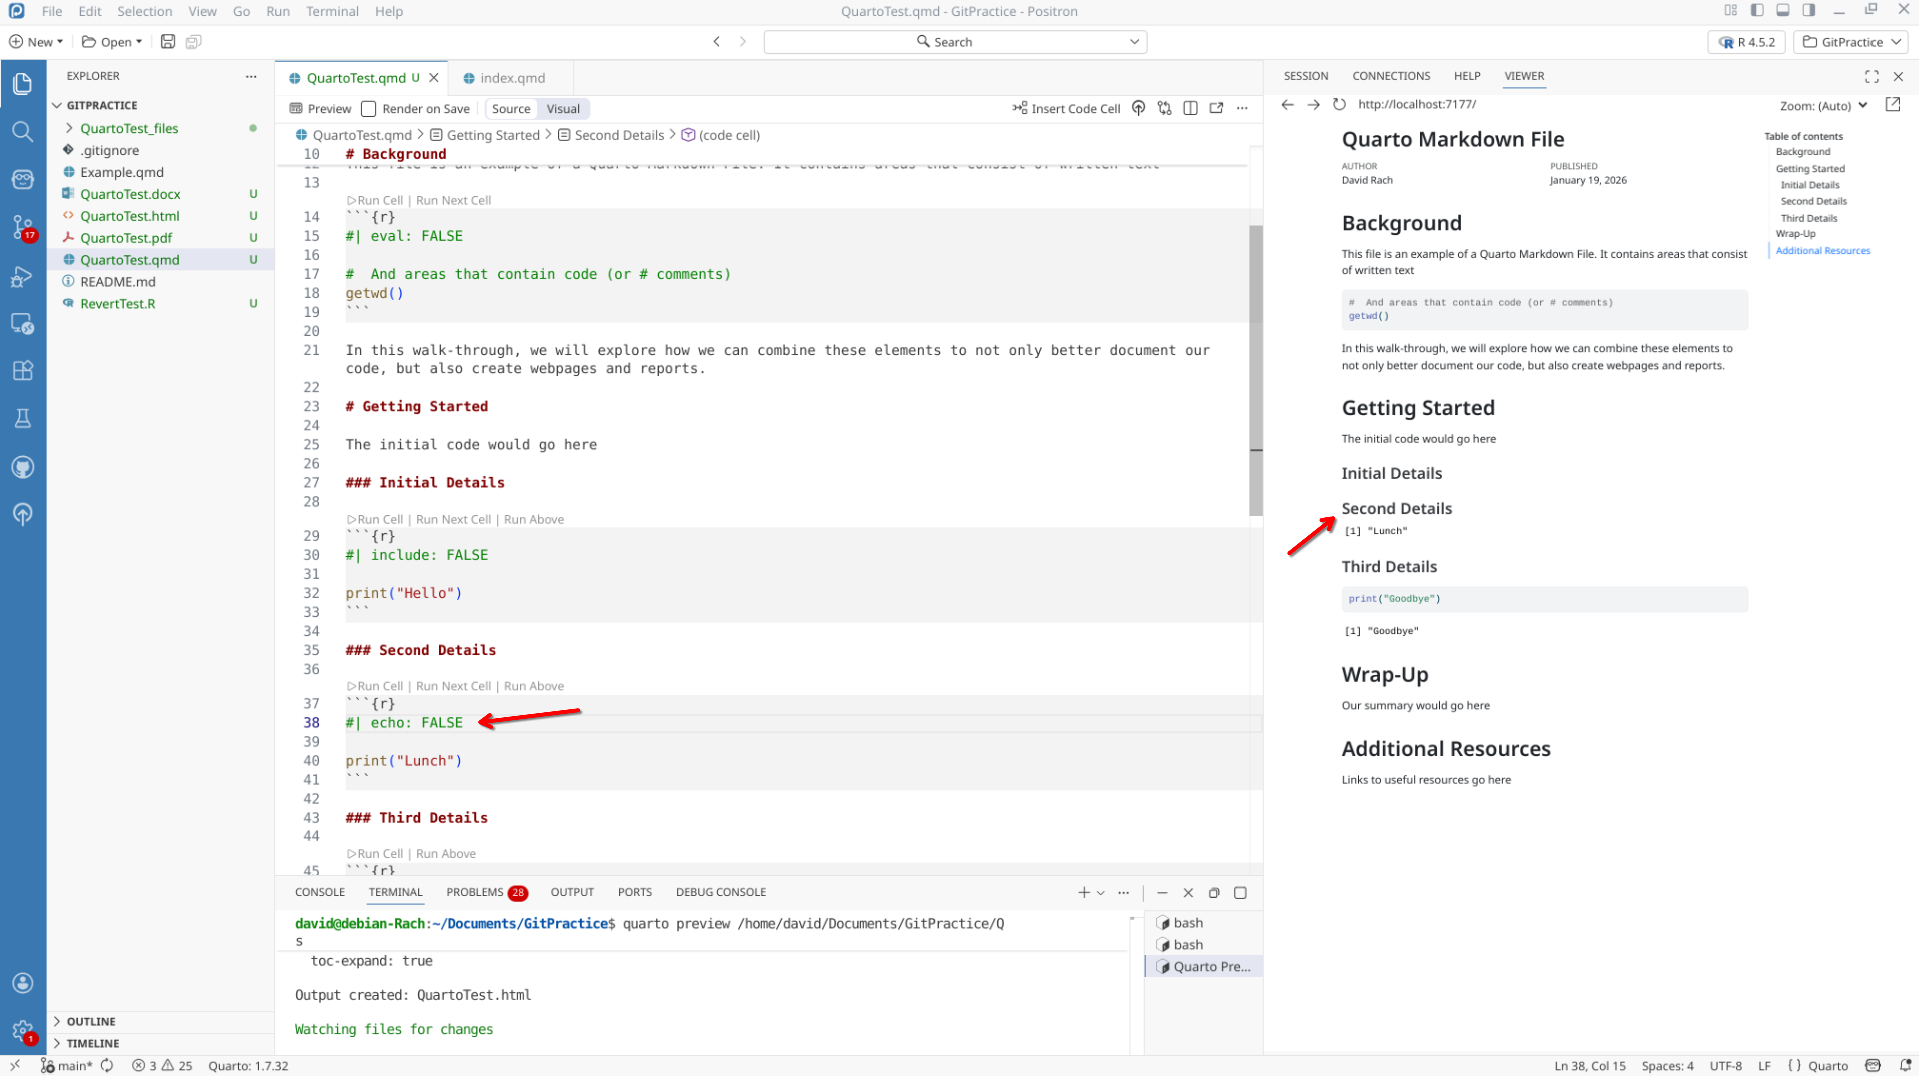The image size is (1919, 1076).
Task: Open Source Control view with badge
Action: [22, 227]
